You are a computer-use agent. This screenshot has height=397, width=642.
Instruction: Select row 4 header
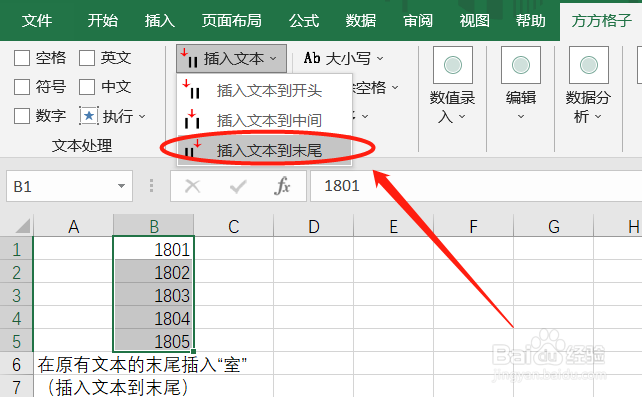(x=16, y=317)
